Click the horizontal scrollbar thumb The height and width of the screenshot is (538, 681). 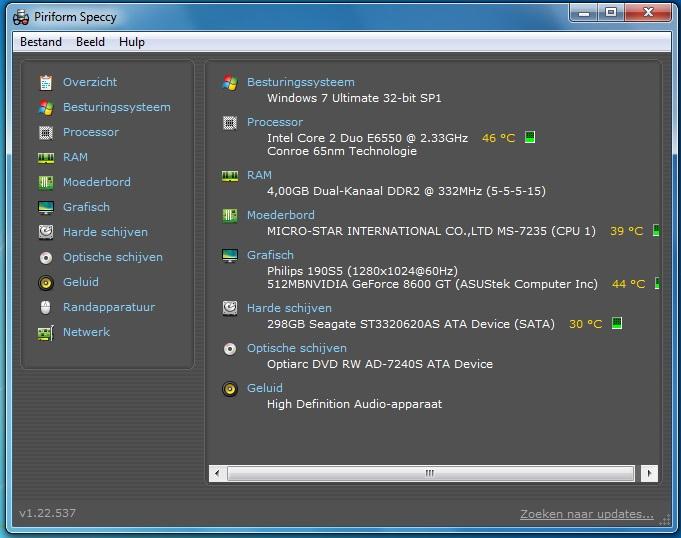(x=430, y=473)
